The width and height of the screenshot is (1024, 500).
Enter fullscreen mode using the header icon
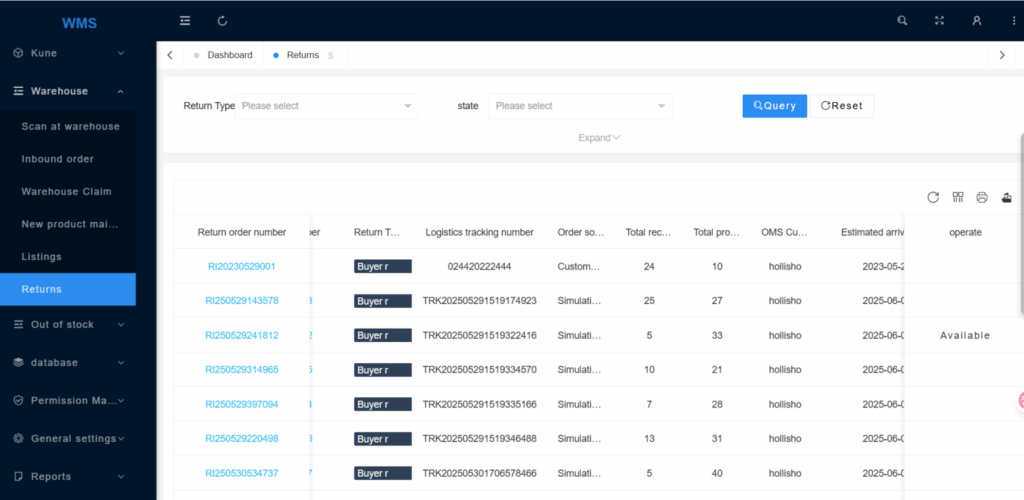[939, 20]
